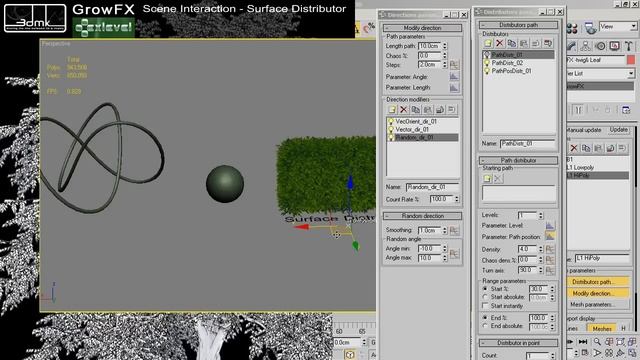Add a new direction modifier
Image resolution: width=640 pixels, height=360 pixels.
tap(392, 109)
